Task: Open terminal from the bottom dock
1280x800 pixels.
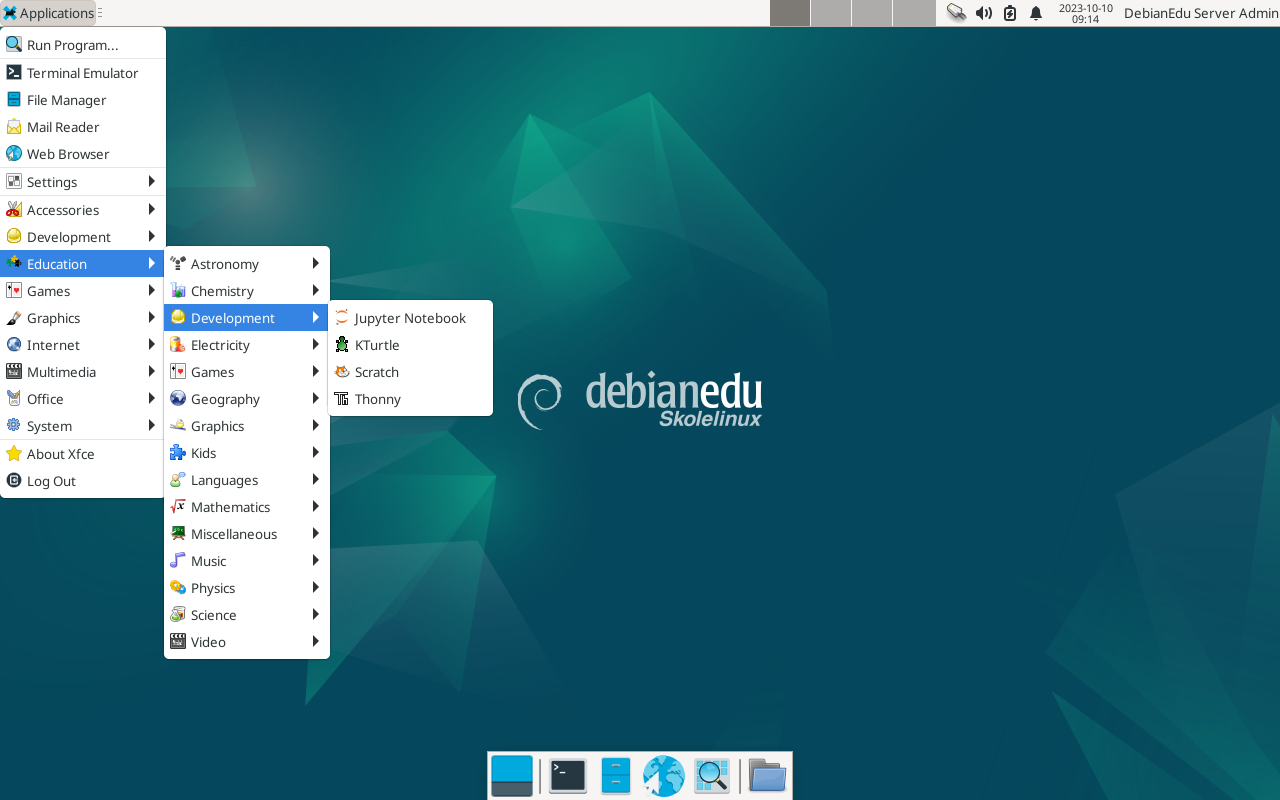Action: point(567,776)
